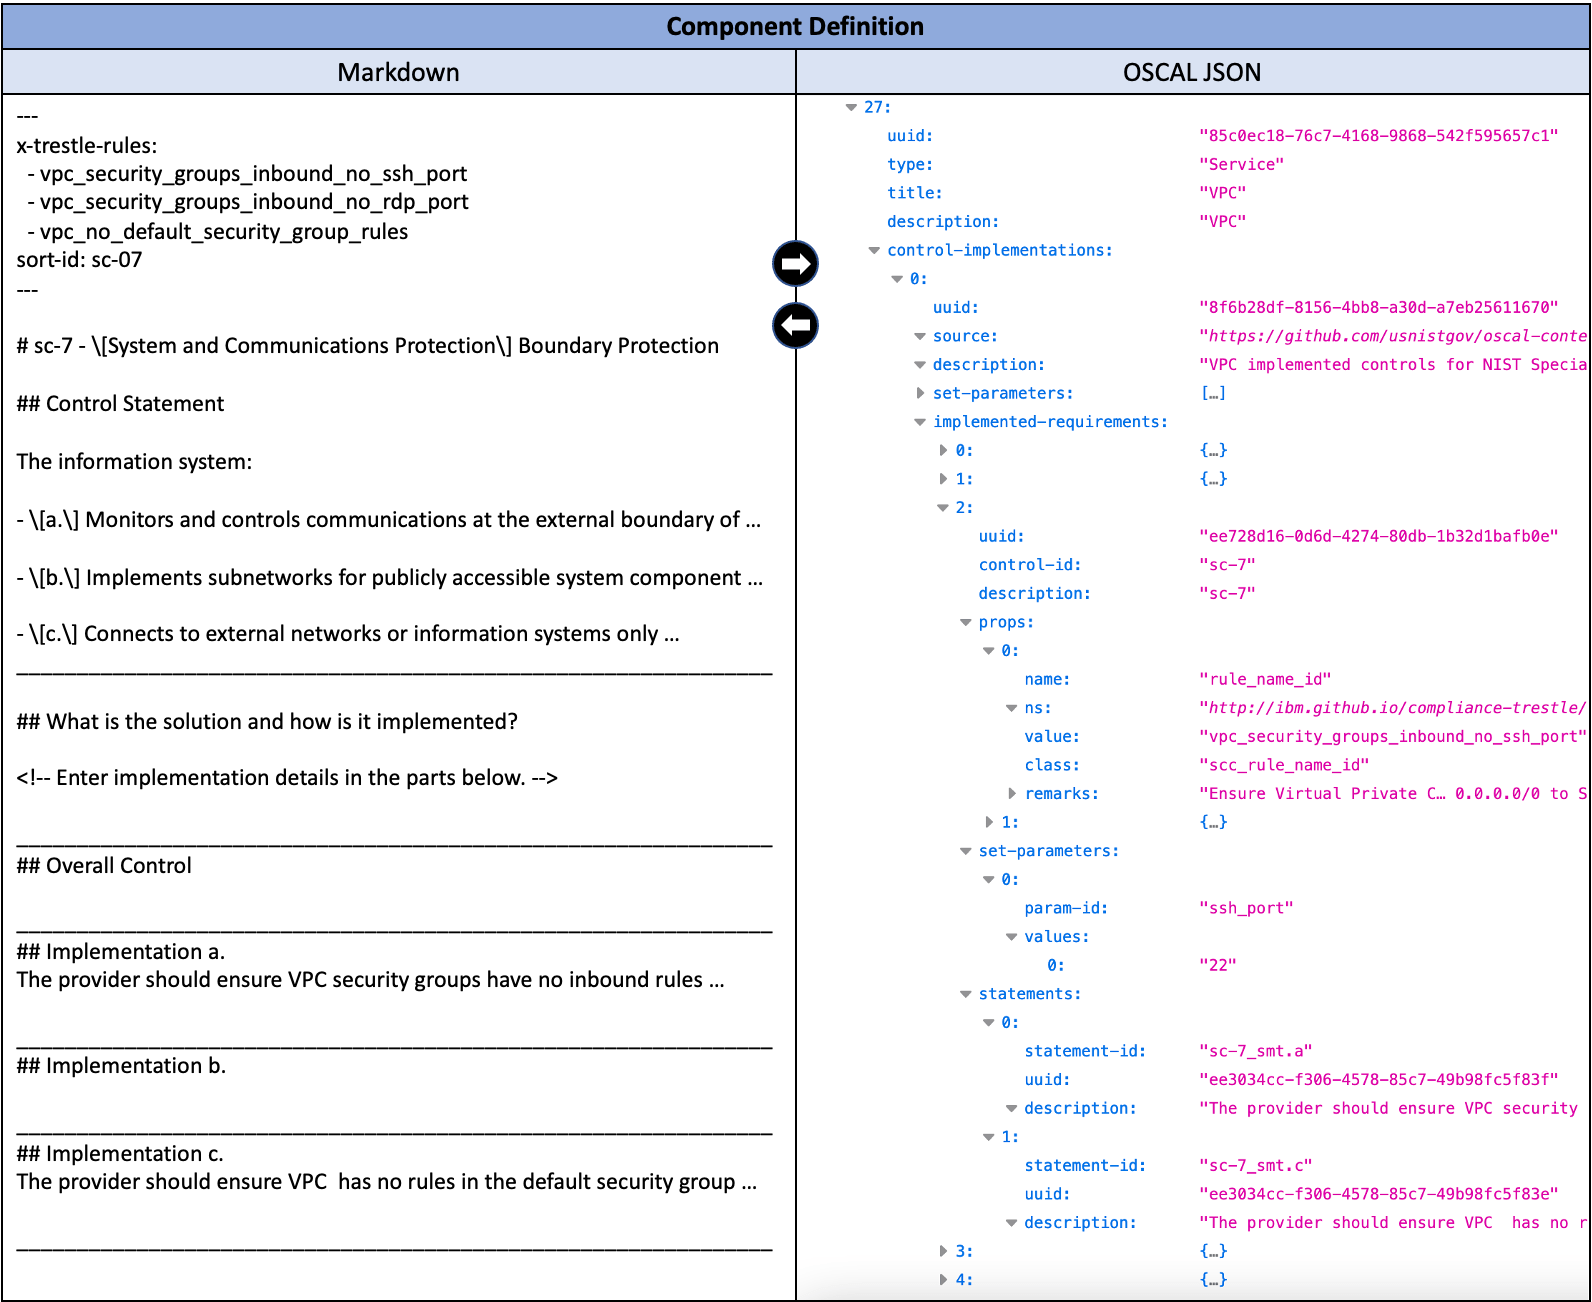The width and height of the screenshot is (1592, 1302).
Task: Collapse the node 27 tree entry
Action: click(851, 107)
